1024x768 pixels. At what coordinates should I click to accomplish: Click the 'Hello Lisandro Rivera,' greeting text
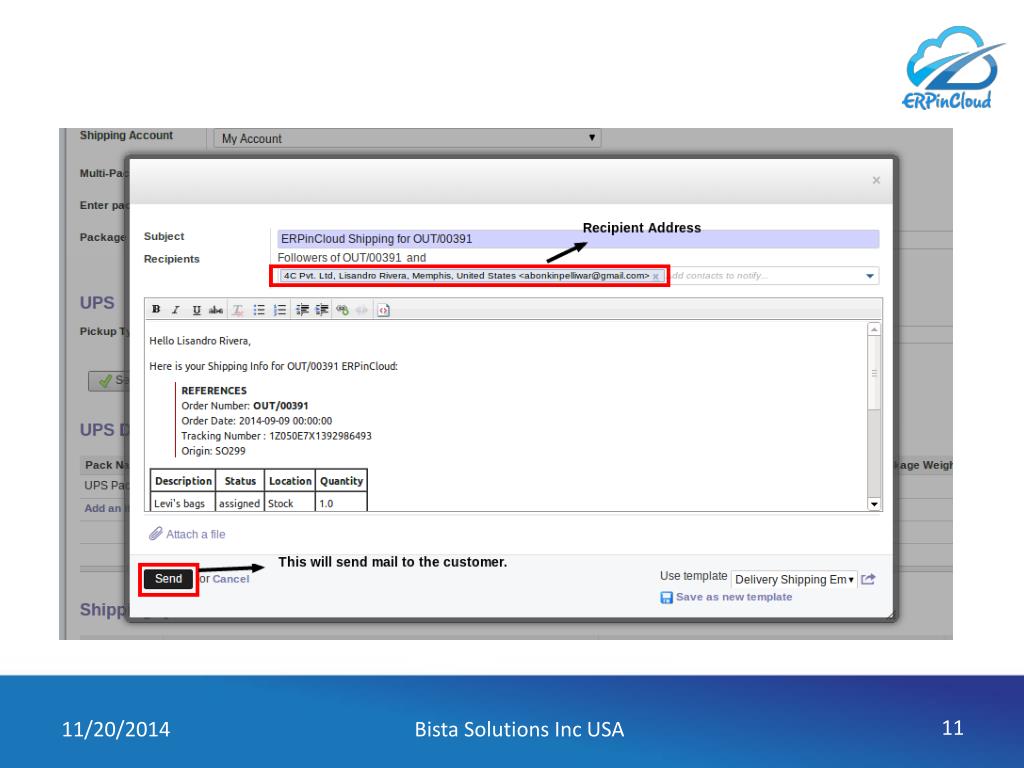200,341
